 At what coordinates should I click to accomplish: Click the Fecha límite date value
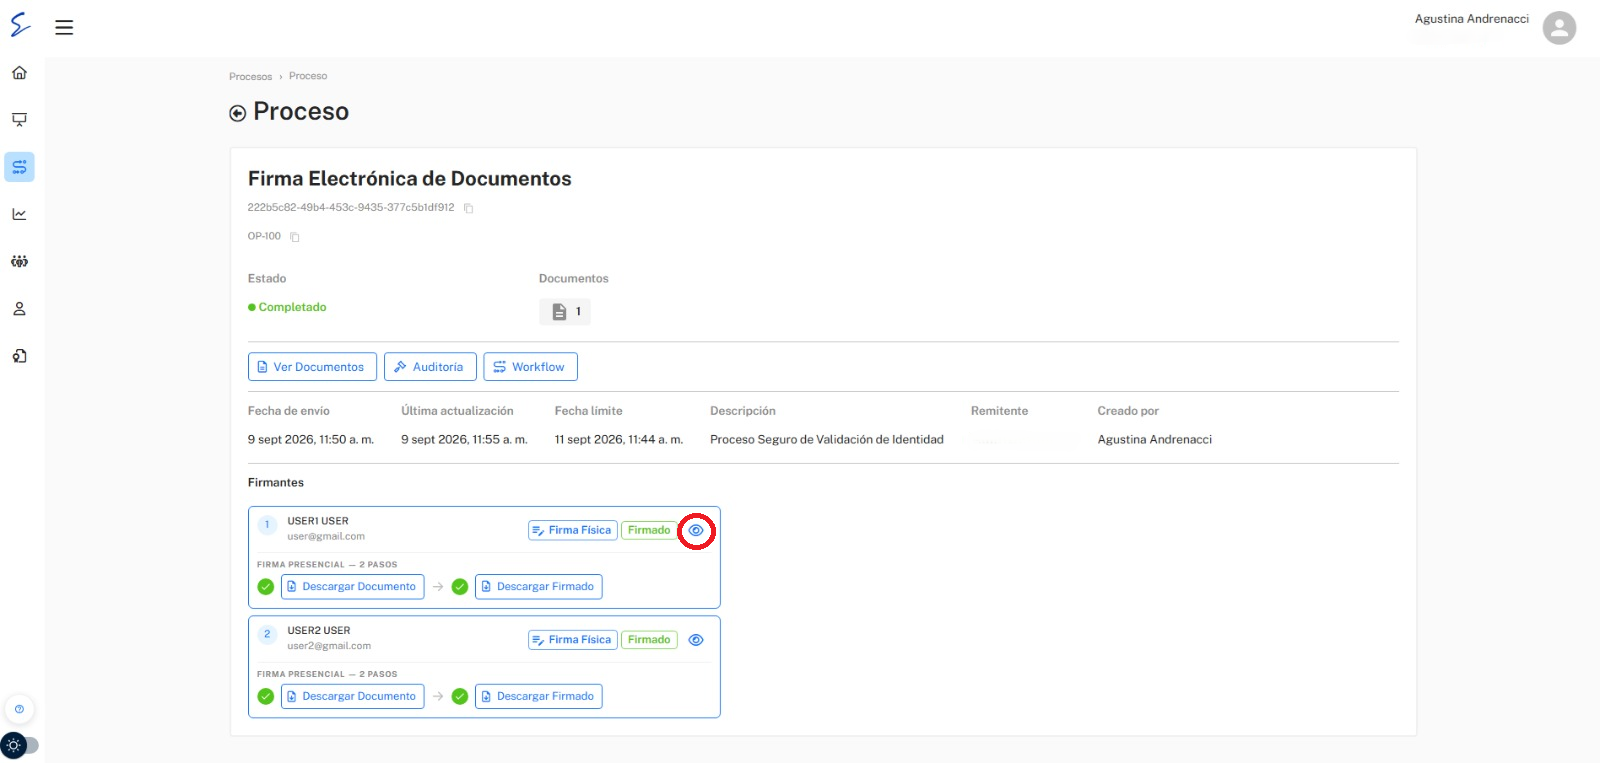click(619, 440)
